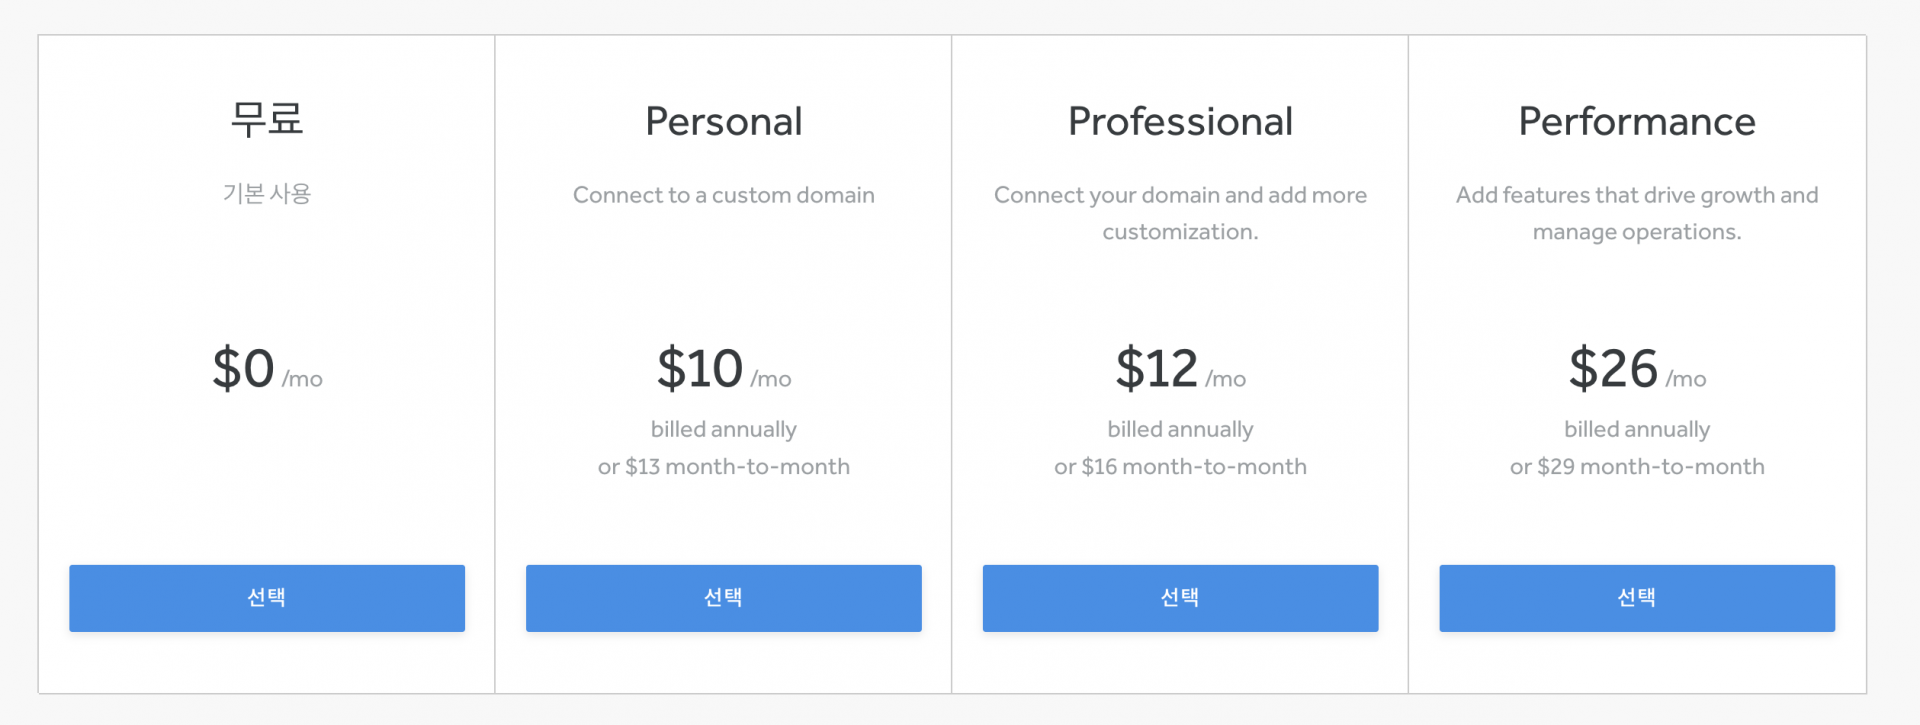Click the "or $16 month-to-month" text
The height and width of the screenshot is (725, 1920).
click(x=1180, y=467)
